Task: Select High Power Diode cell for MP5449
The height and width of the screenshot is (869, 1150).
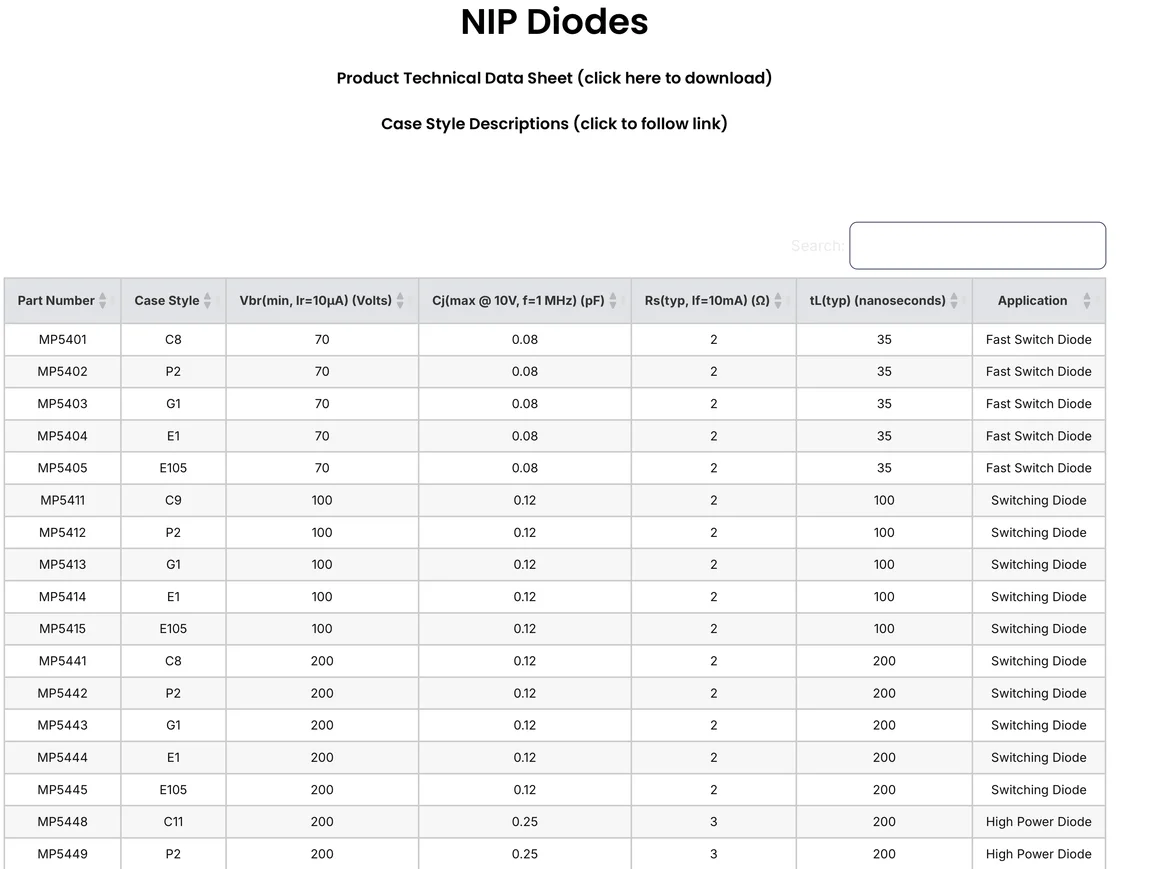Action: pyautogui.click(x=1038, y=854)
